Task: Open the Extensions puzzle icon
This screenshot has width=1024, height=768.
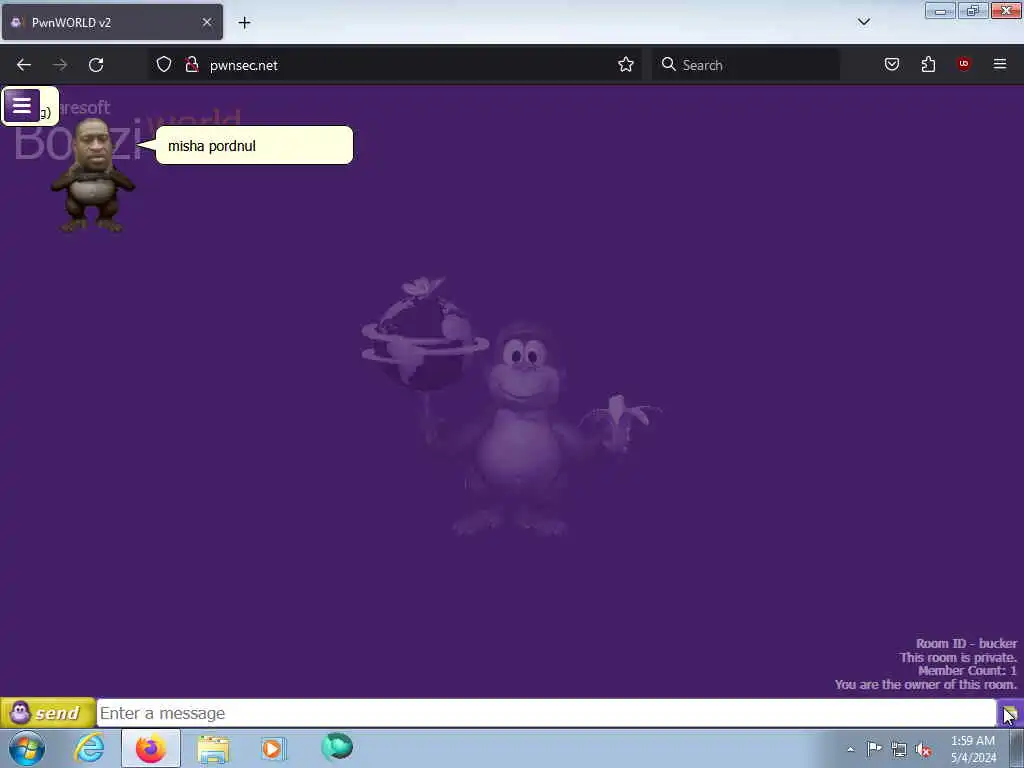Action: pos(928,64)
